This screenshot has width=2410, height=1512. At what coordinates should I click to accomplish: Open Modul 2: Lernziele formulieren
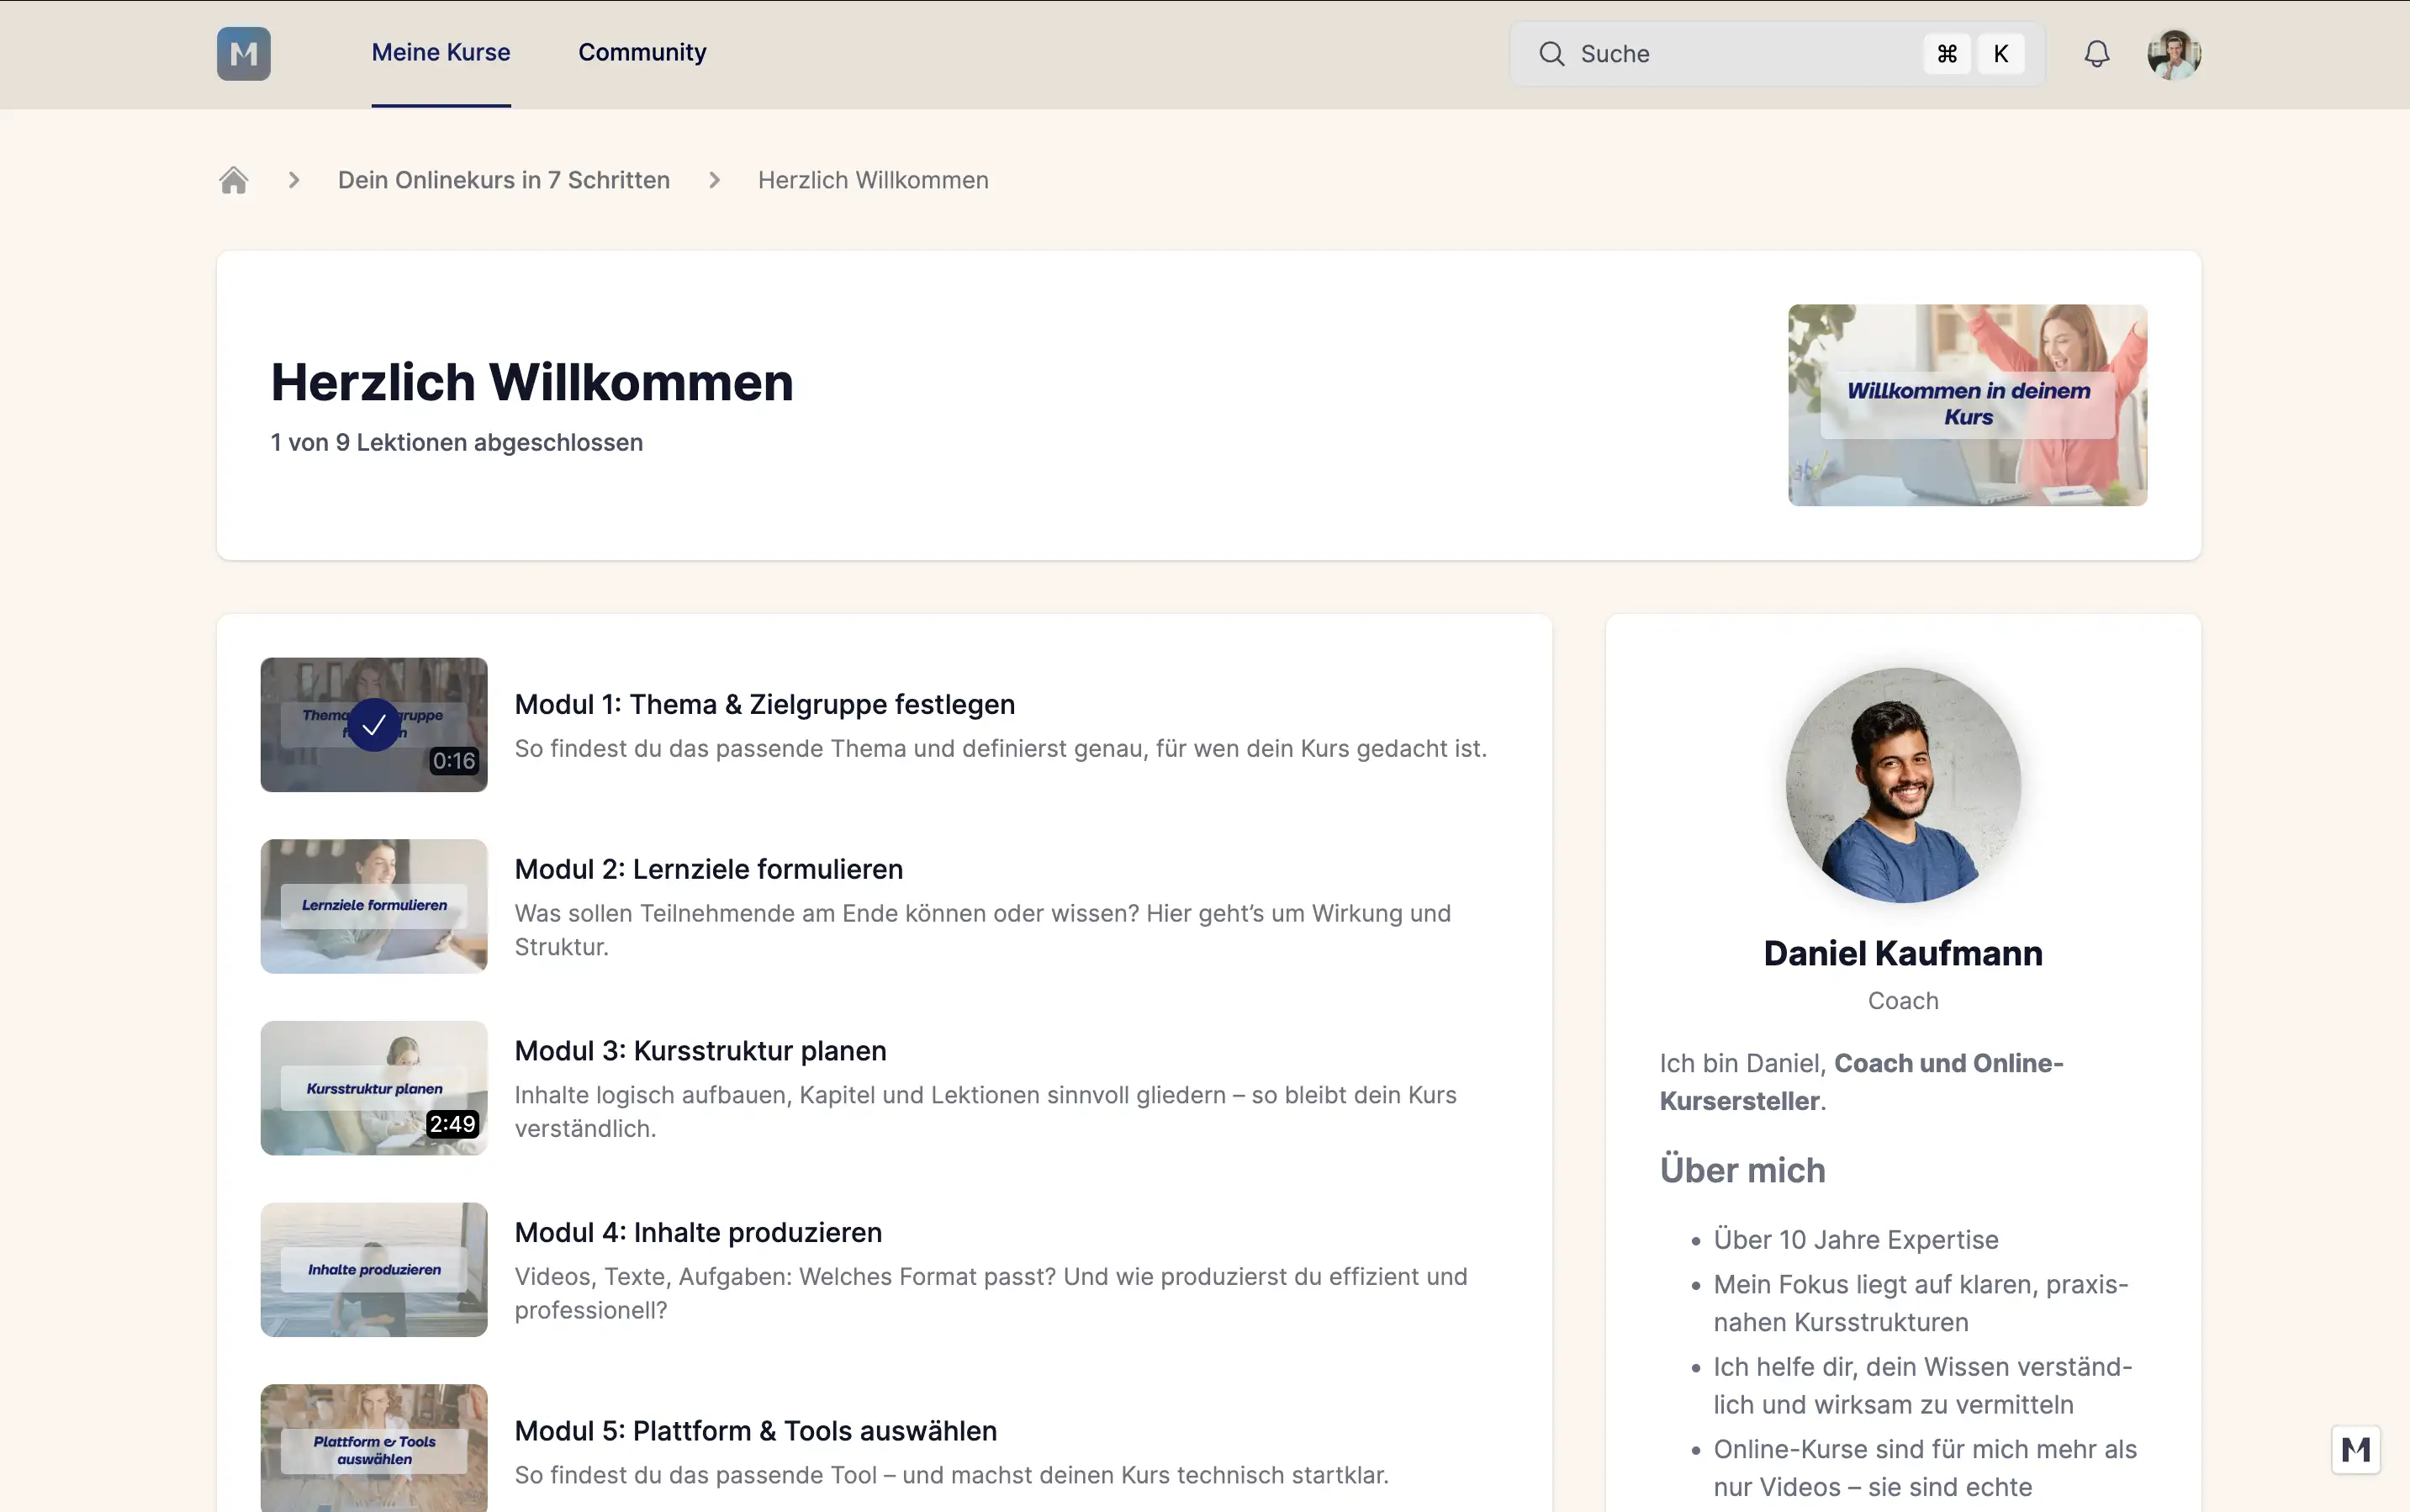708,869
